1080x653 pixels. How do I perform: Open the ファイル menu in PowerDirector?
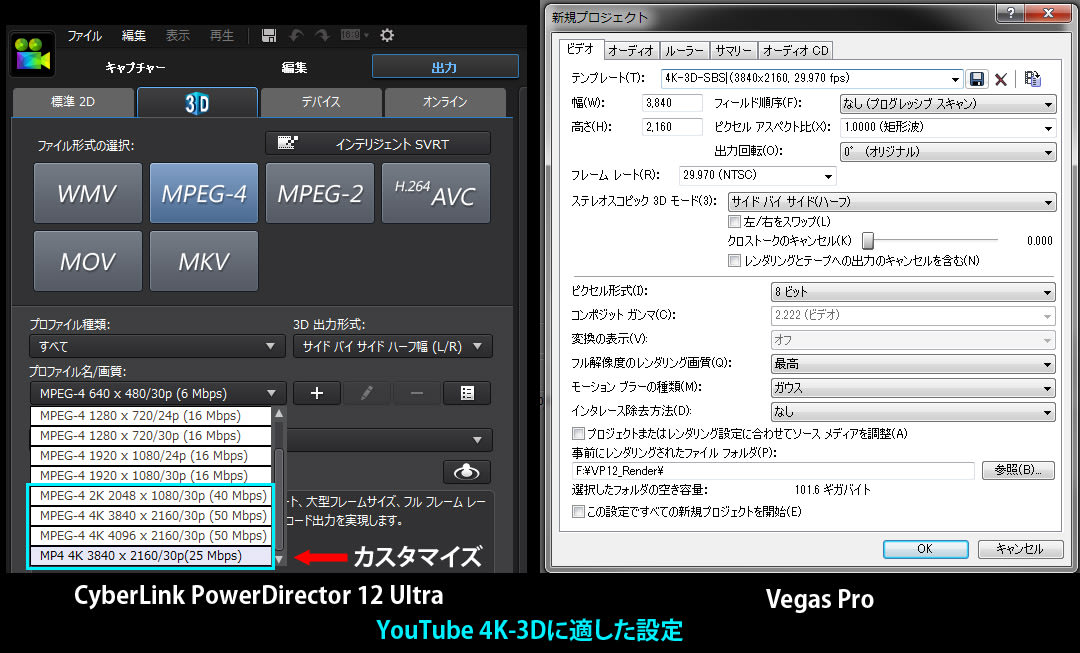pos(84,36)
